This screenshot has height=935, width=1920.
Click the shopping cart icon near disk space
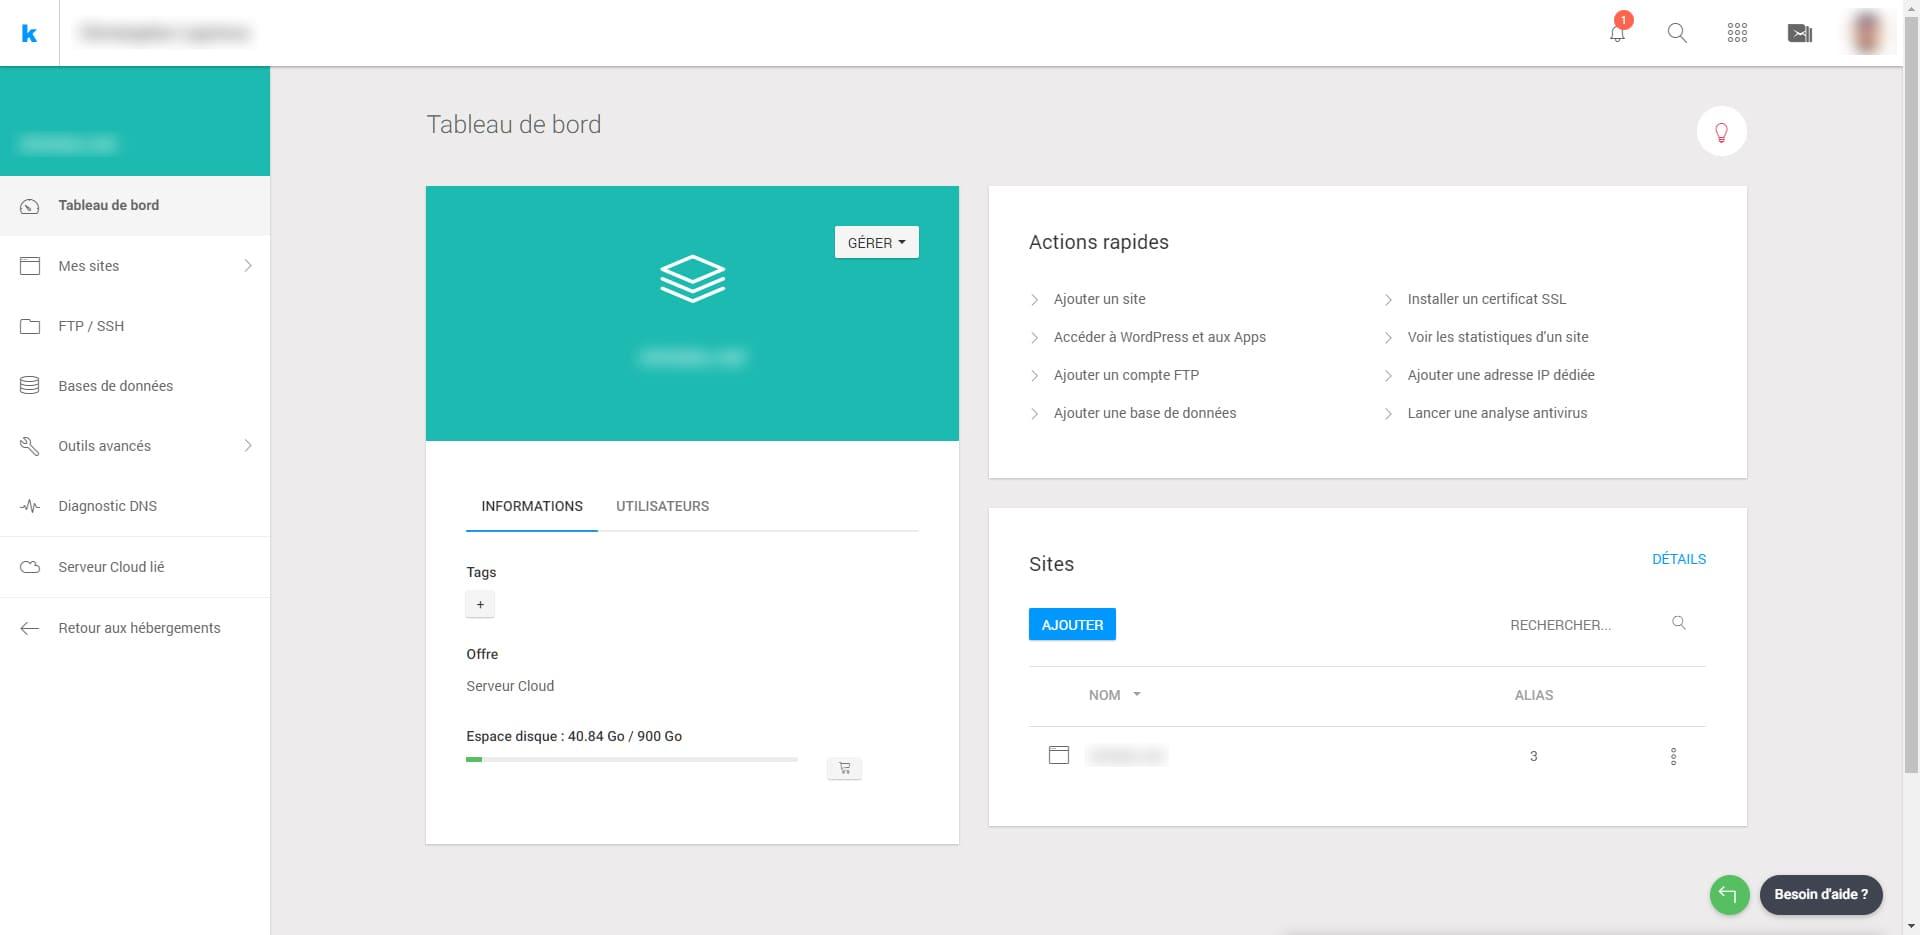(x=844, y=768)
